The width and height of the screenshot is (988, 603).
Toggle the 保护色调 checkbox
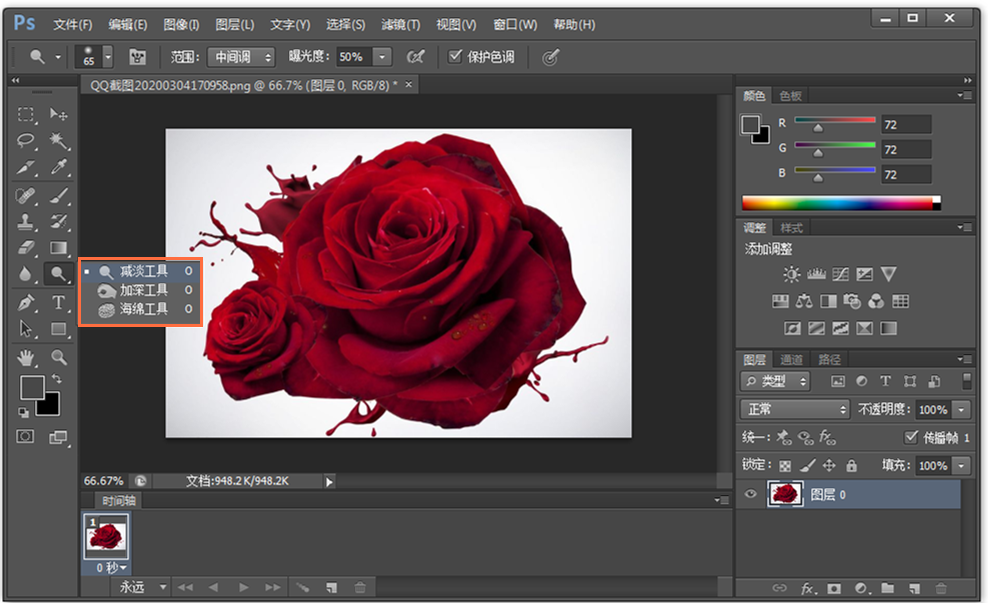pyautogui.click(x=456, y=57)
